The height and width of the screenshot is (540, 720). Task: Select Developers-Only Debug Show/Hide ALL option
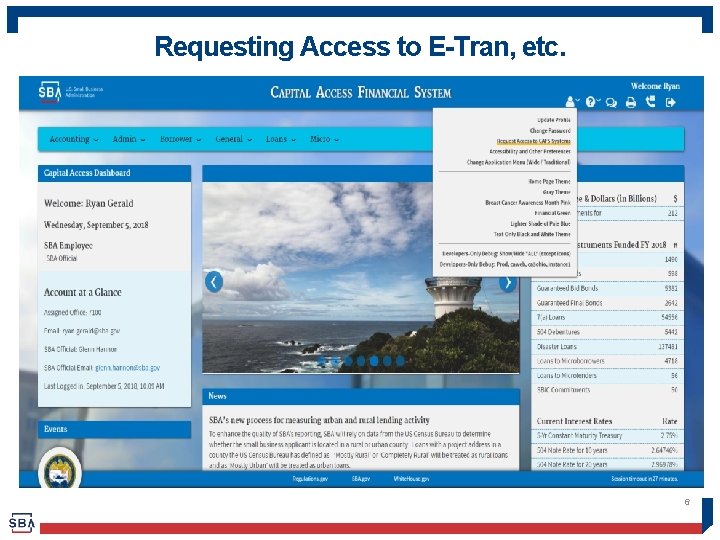(x=506, y=253)
